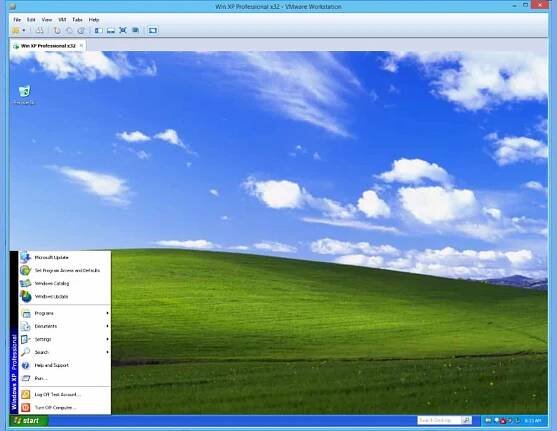Open the snapshot manager icon

[x=81, y=31]
